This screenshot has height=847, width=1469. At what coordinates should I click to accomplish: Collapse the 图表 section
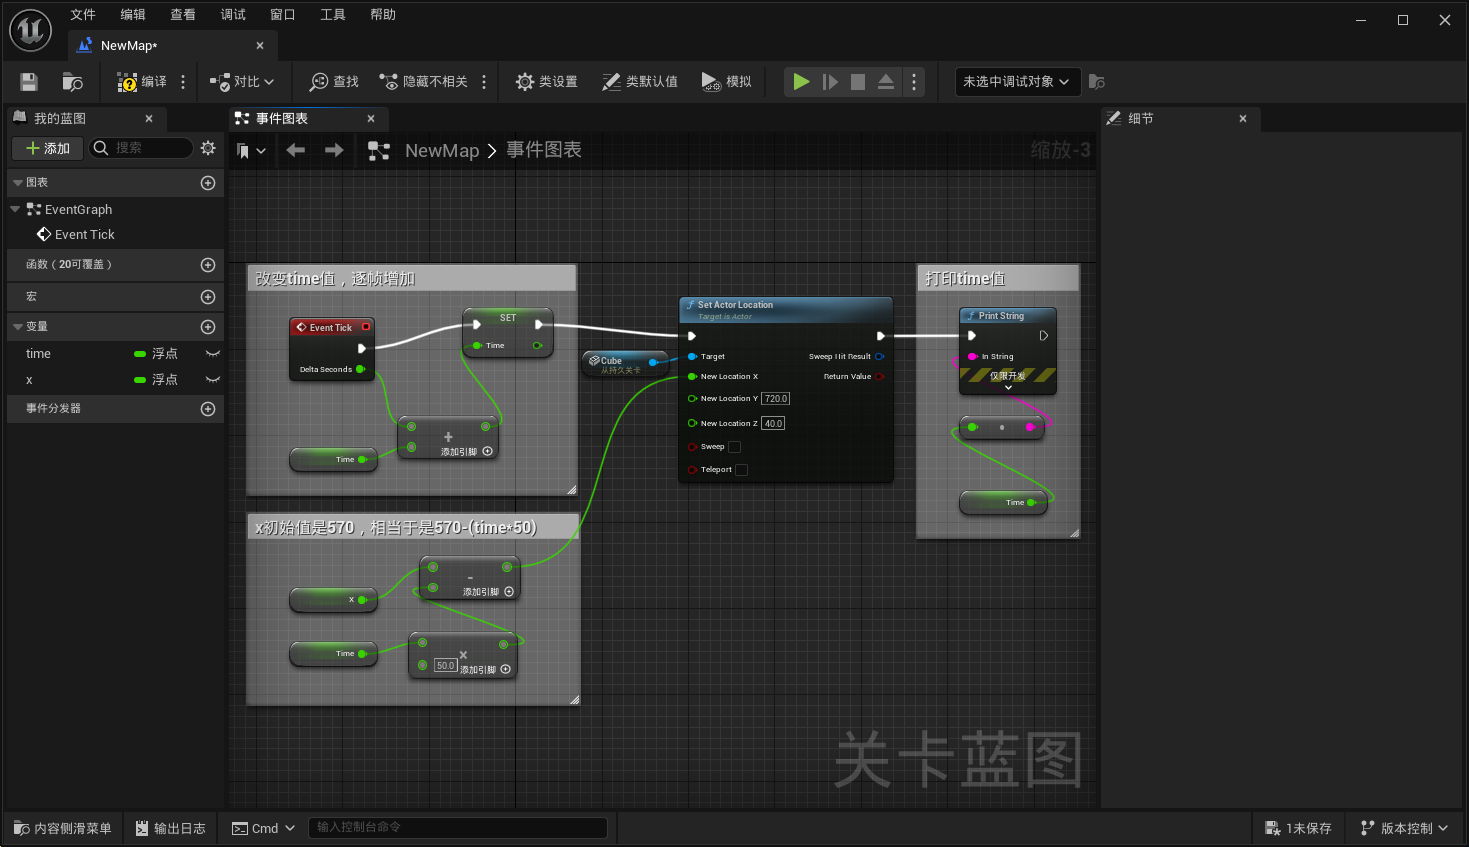[x=18, y=183]
